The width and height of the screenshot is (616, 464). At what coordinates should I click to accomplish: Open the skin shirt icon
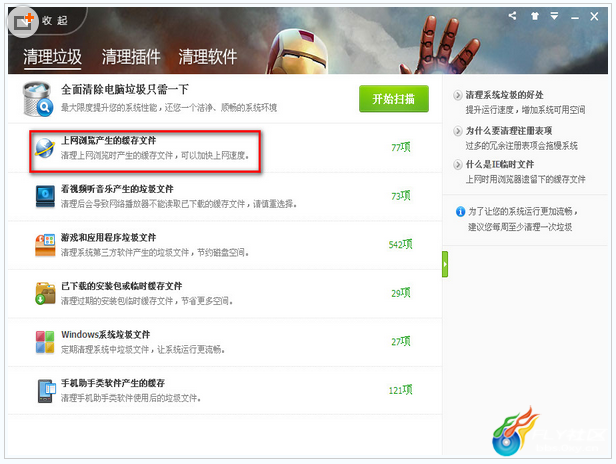[535, 16]
